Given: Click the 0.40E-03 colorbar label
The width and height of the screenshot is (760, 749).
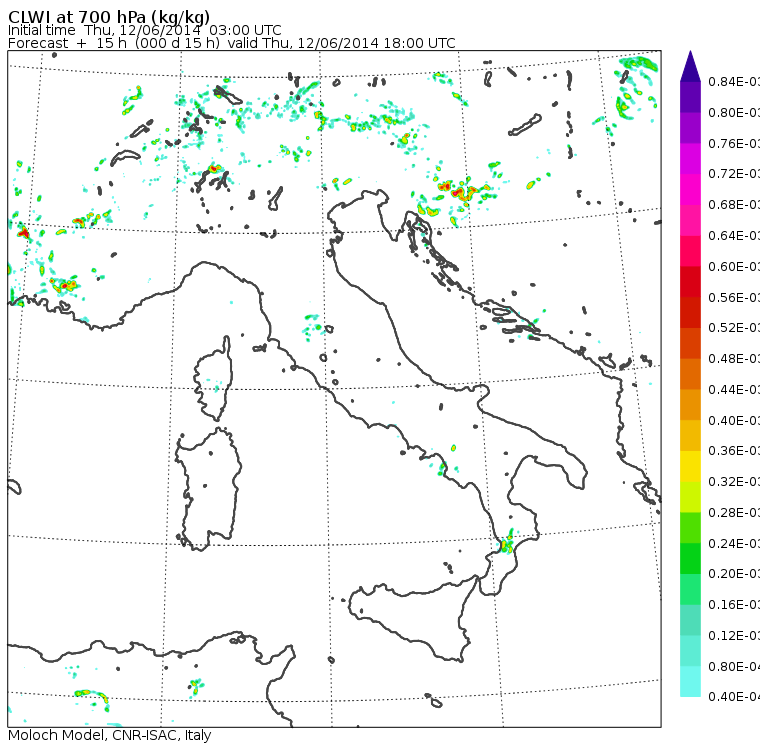Looking at the screenshot, I should pyautogui.click(x=734, y=420).
